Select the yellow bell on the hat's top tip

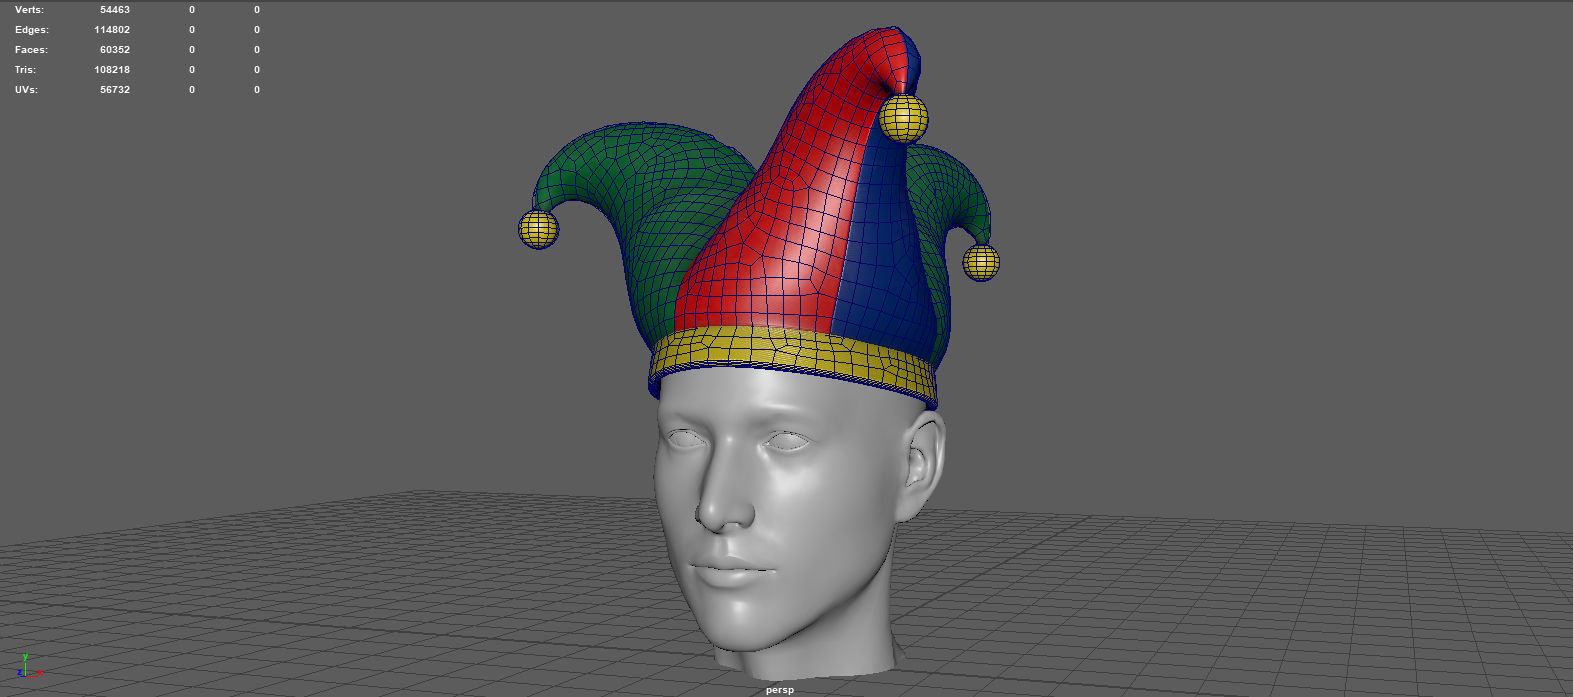(x=904, y=118)
